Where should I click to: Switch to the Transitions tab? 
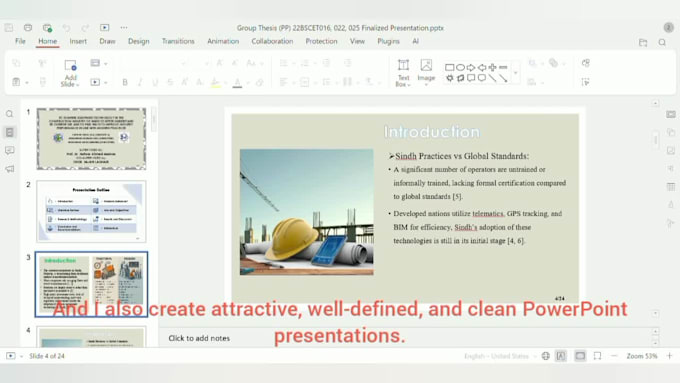point(178,41)
